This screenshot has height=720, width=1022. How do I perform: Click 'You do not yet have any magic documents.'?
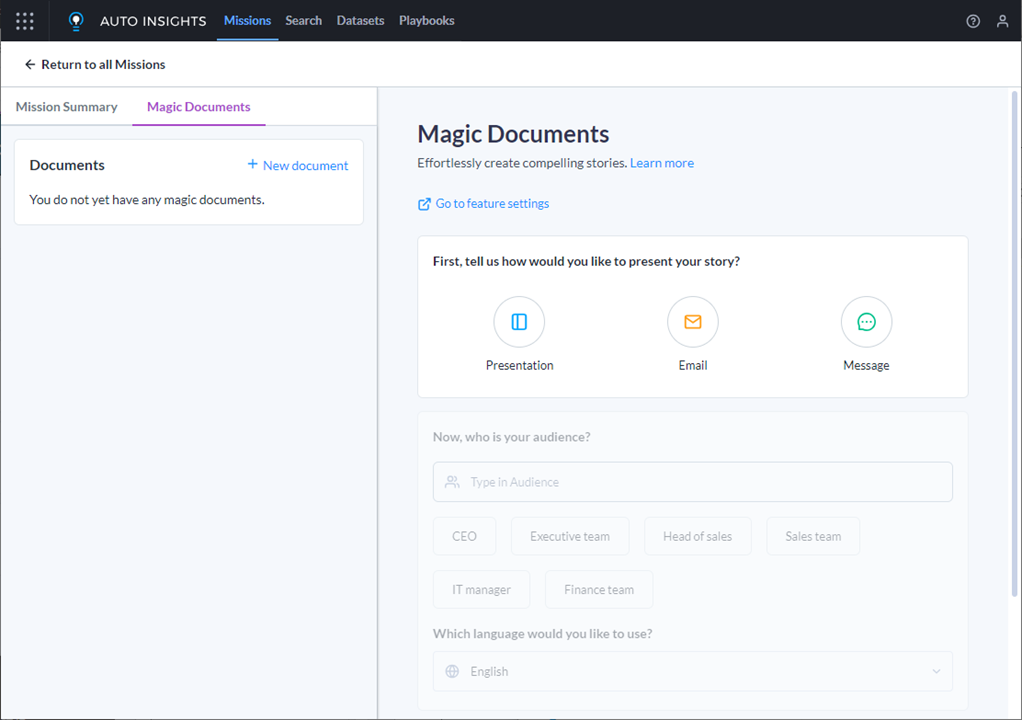147,200
